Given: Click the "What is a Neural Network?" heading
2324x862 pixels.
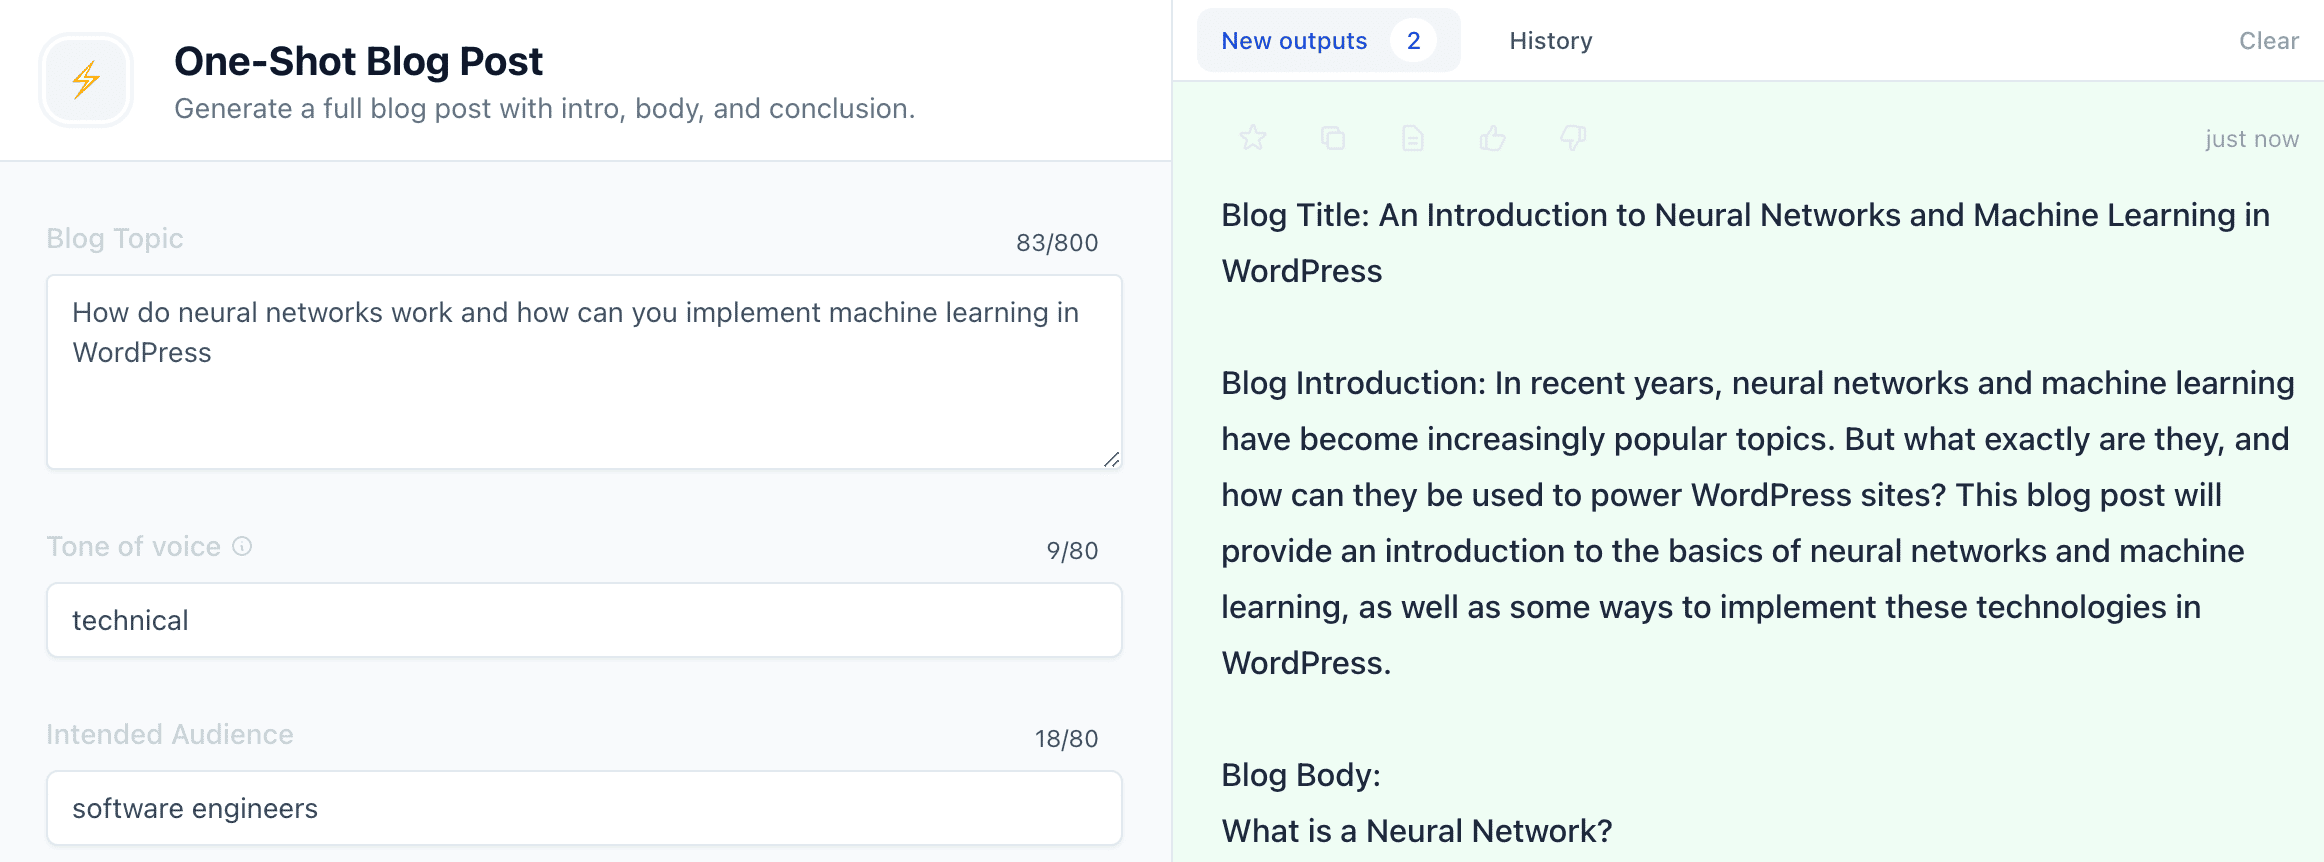Looking at the screenshot, I should (1417, 831).
